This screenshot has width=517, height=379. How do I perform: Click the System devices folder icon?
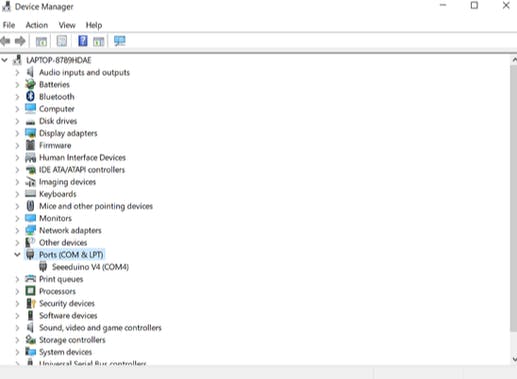[x=30, y=352]
